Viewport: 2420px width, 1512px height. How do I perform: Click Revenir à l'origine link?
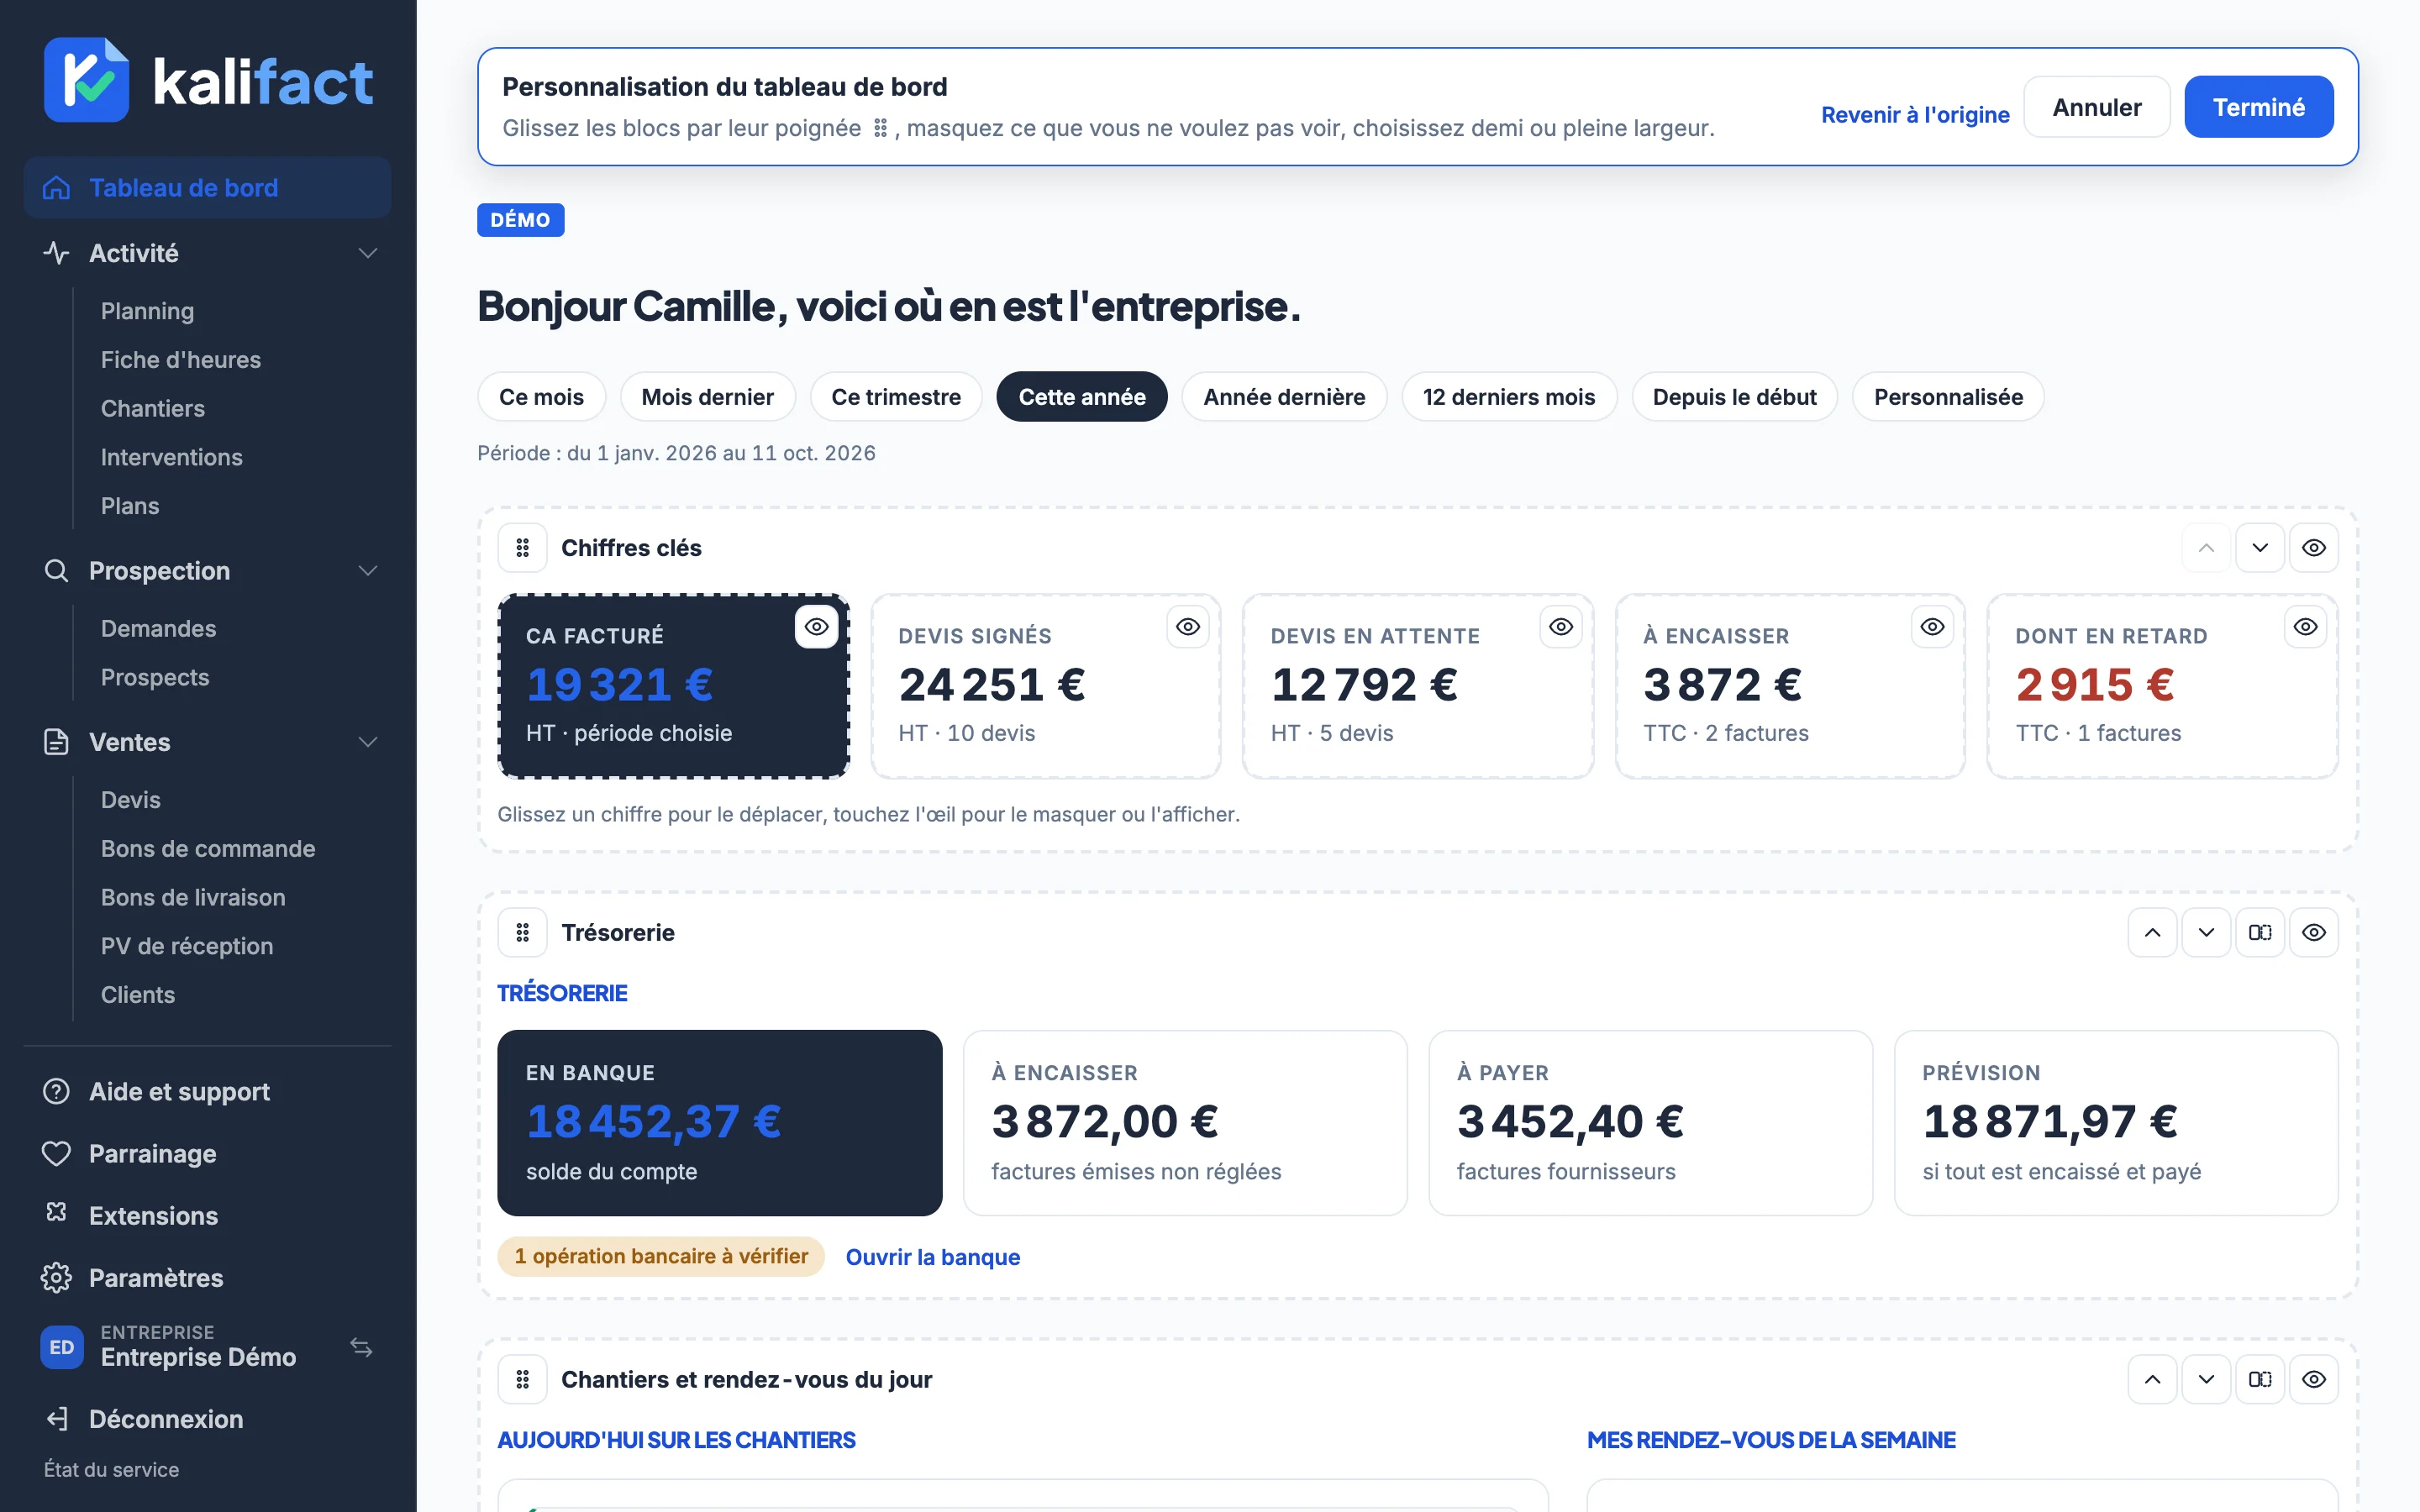[1915, 115]
